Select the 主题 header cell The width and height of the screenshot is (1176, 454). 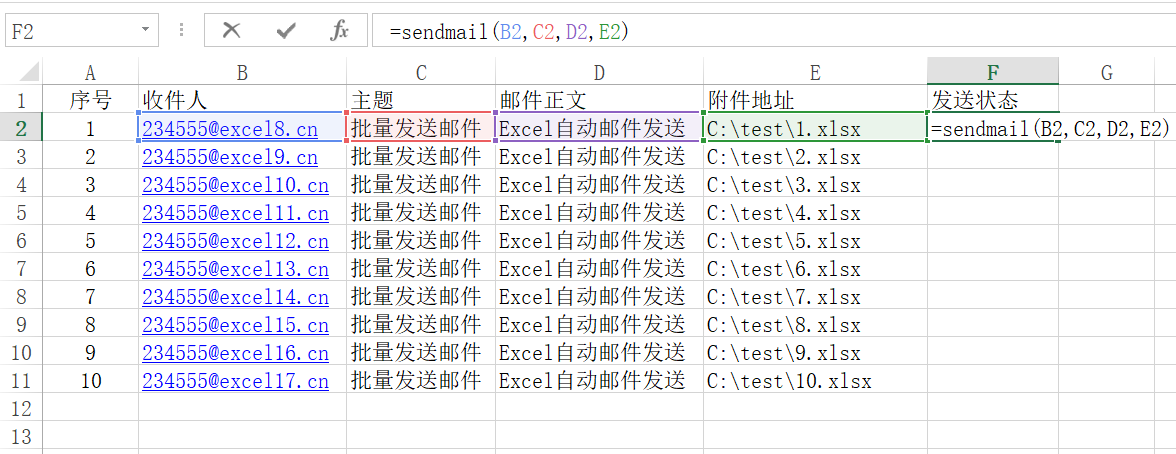coord(421,100)
